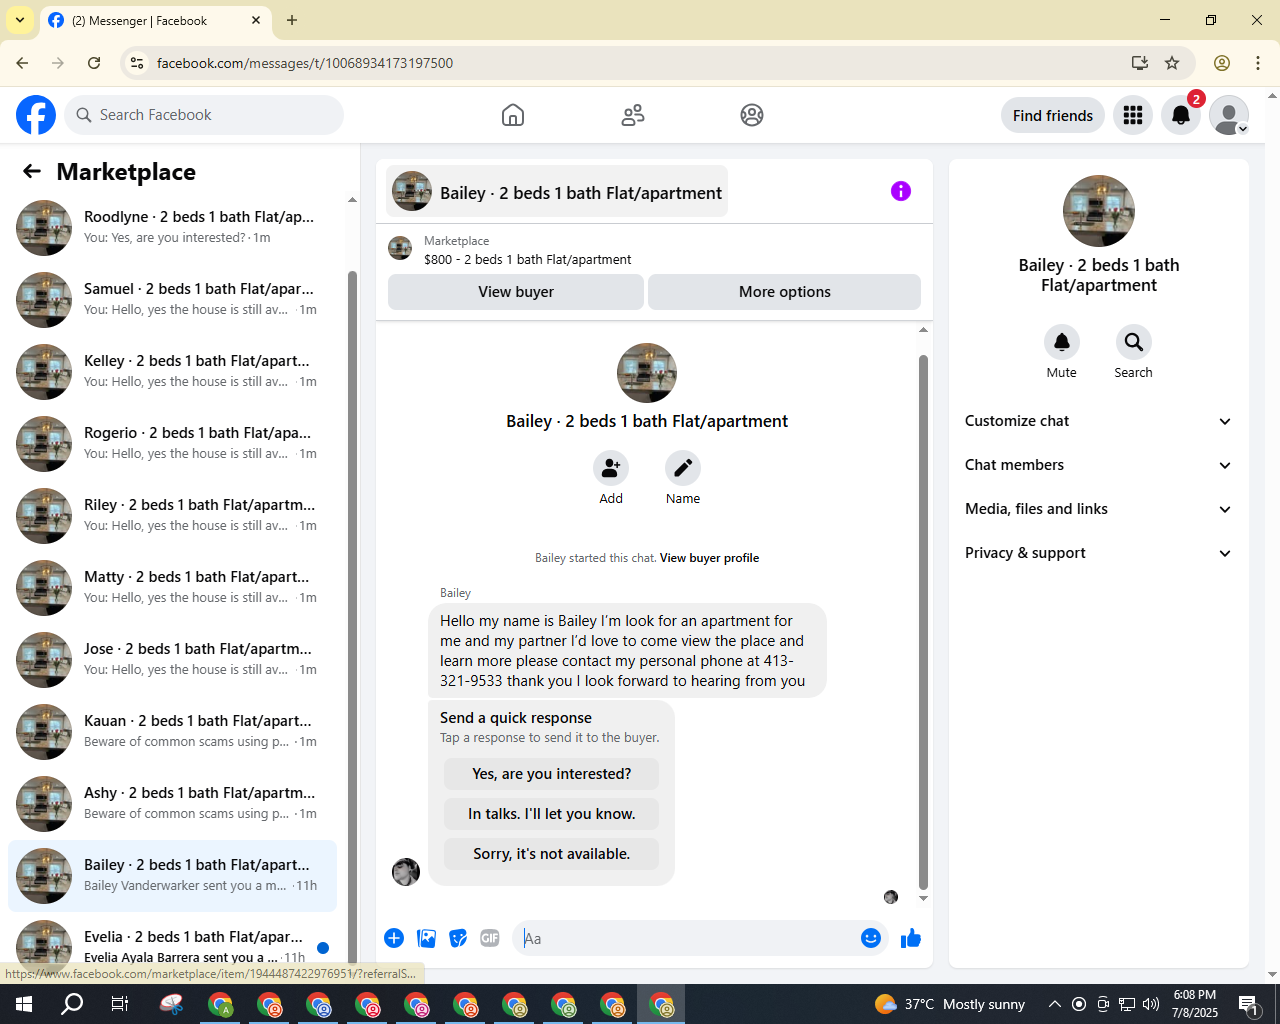
Task: Attach a photo file in composer
Action: [427, 938]
